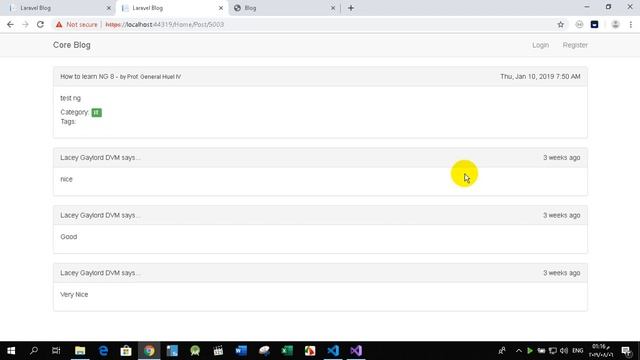Click 3 weeks ago on the Very Nice comment
The height and width of the screenshot is (360, 640).
point(561,273)
